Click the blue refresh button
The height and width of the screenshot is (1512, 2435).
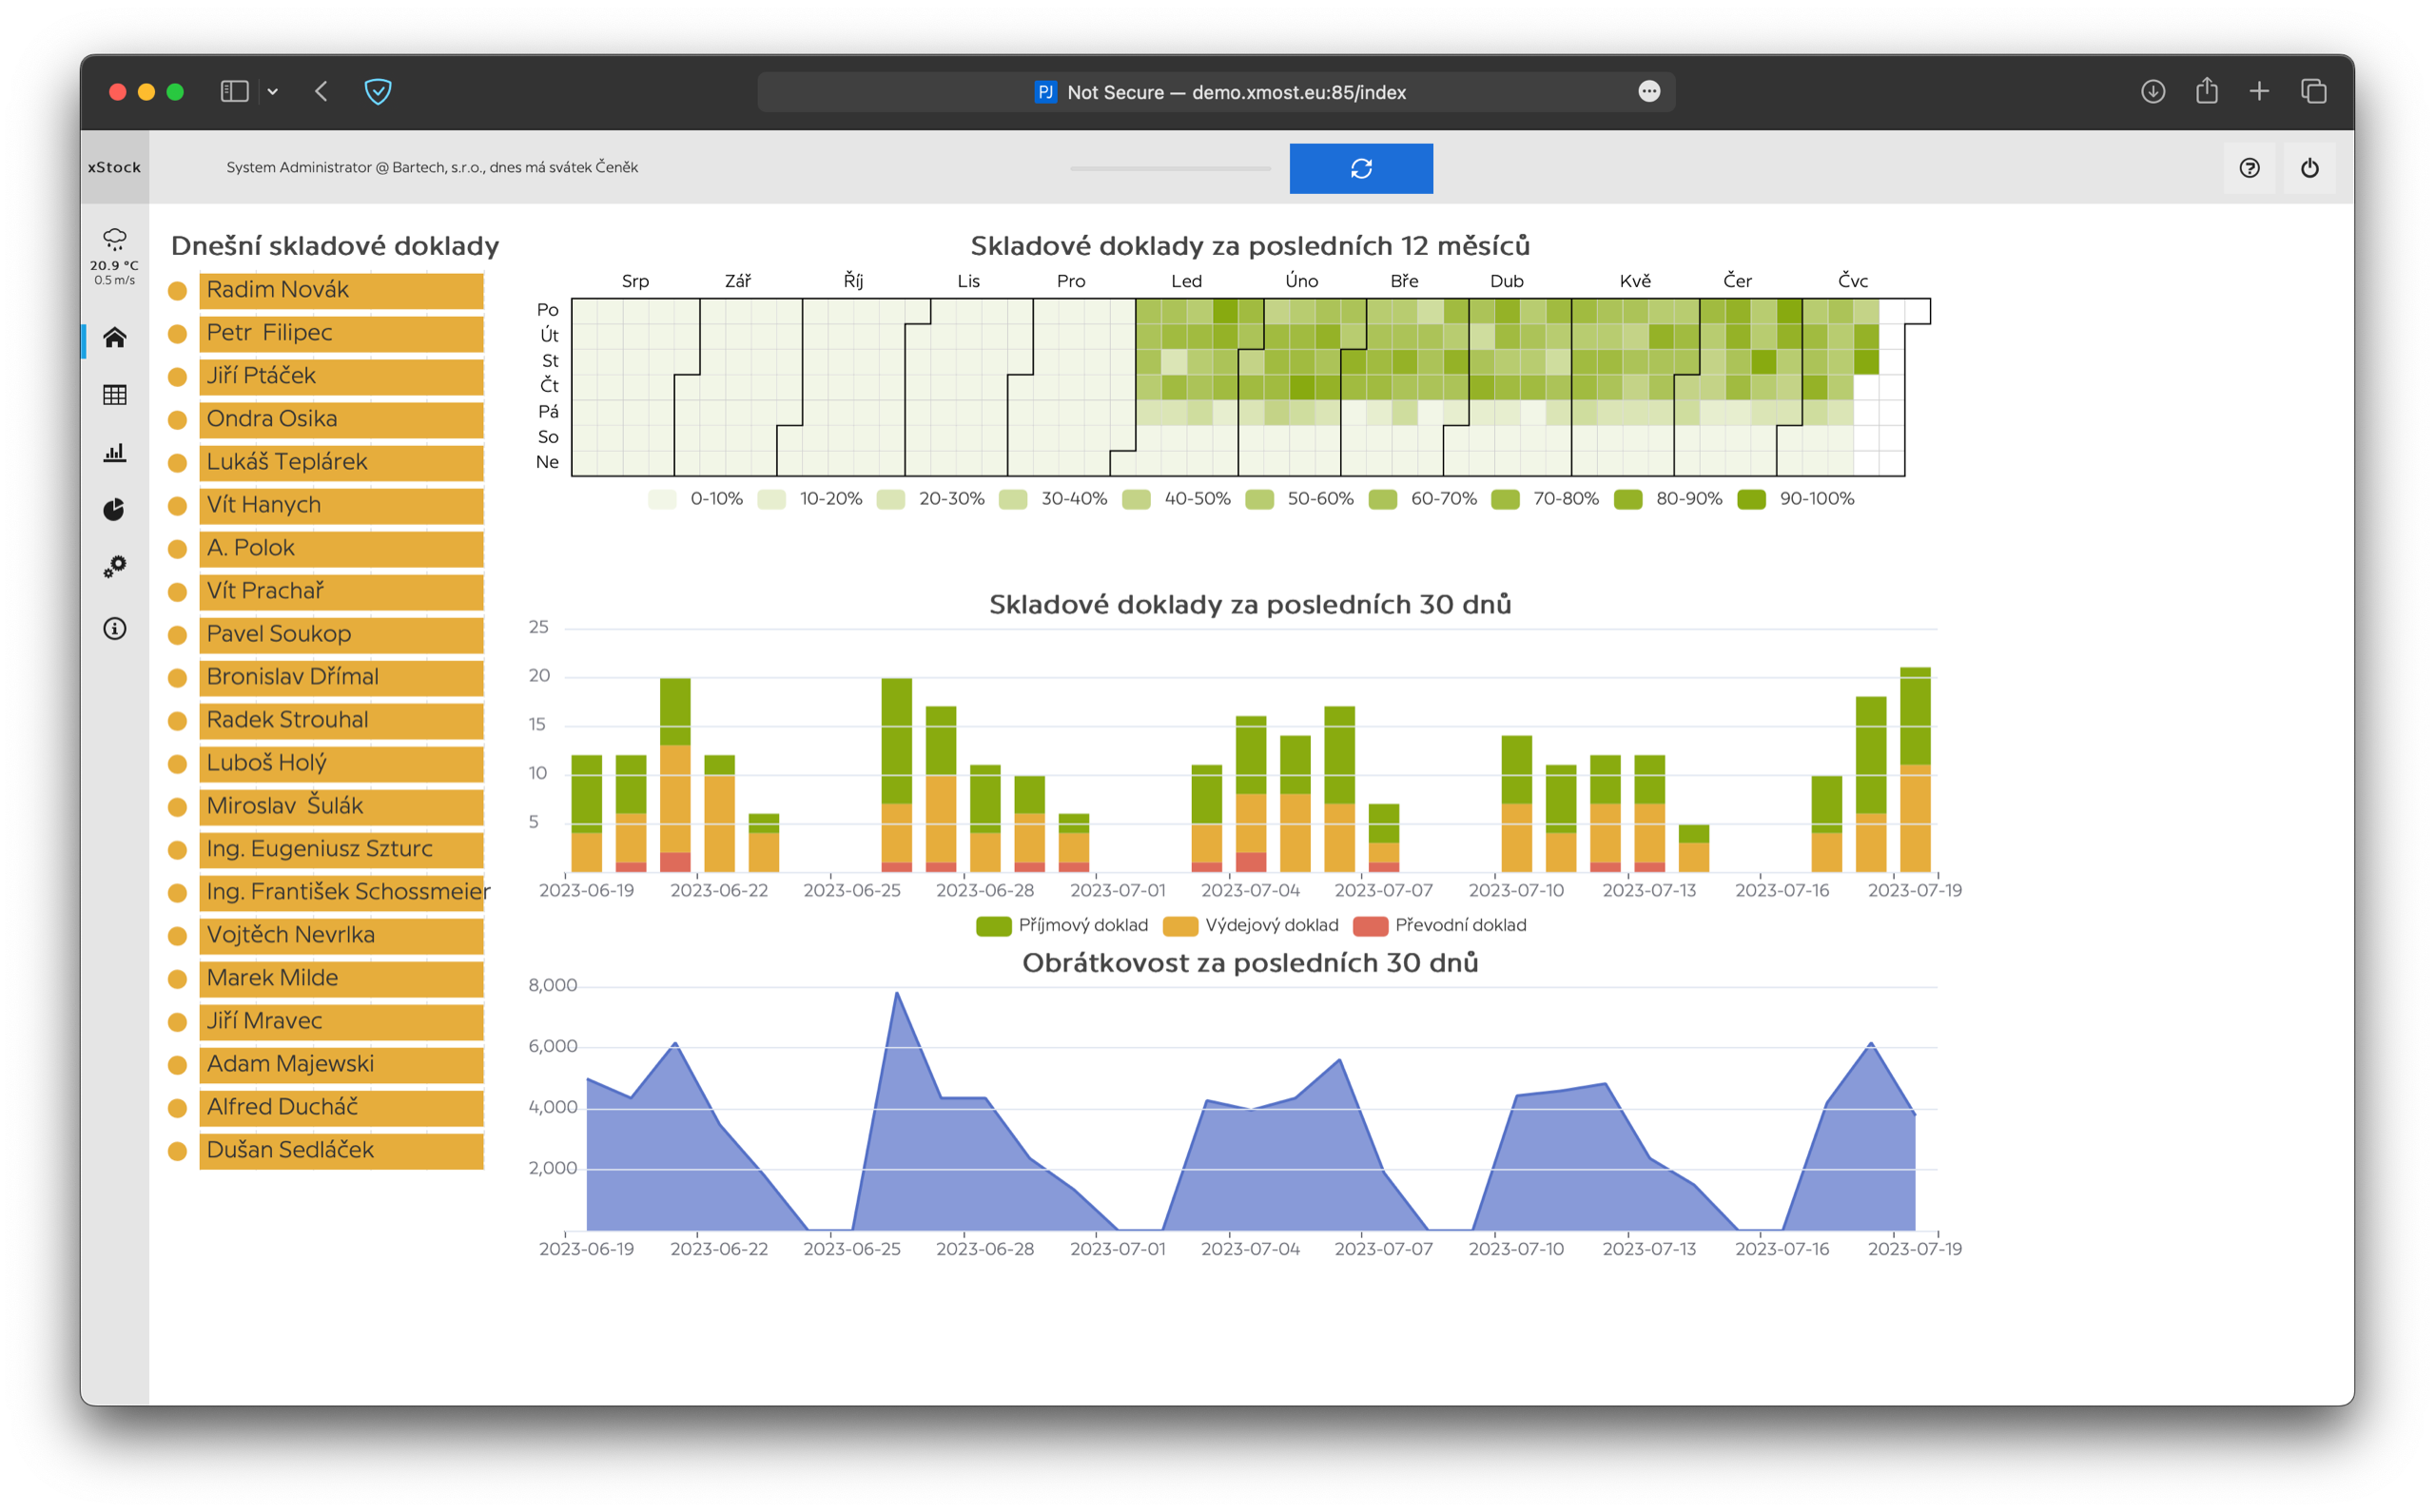point(1361,168)
